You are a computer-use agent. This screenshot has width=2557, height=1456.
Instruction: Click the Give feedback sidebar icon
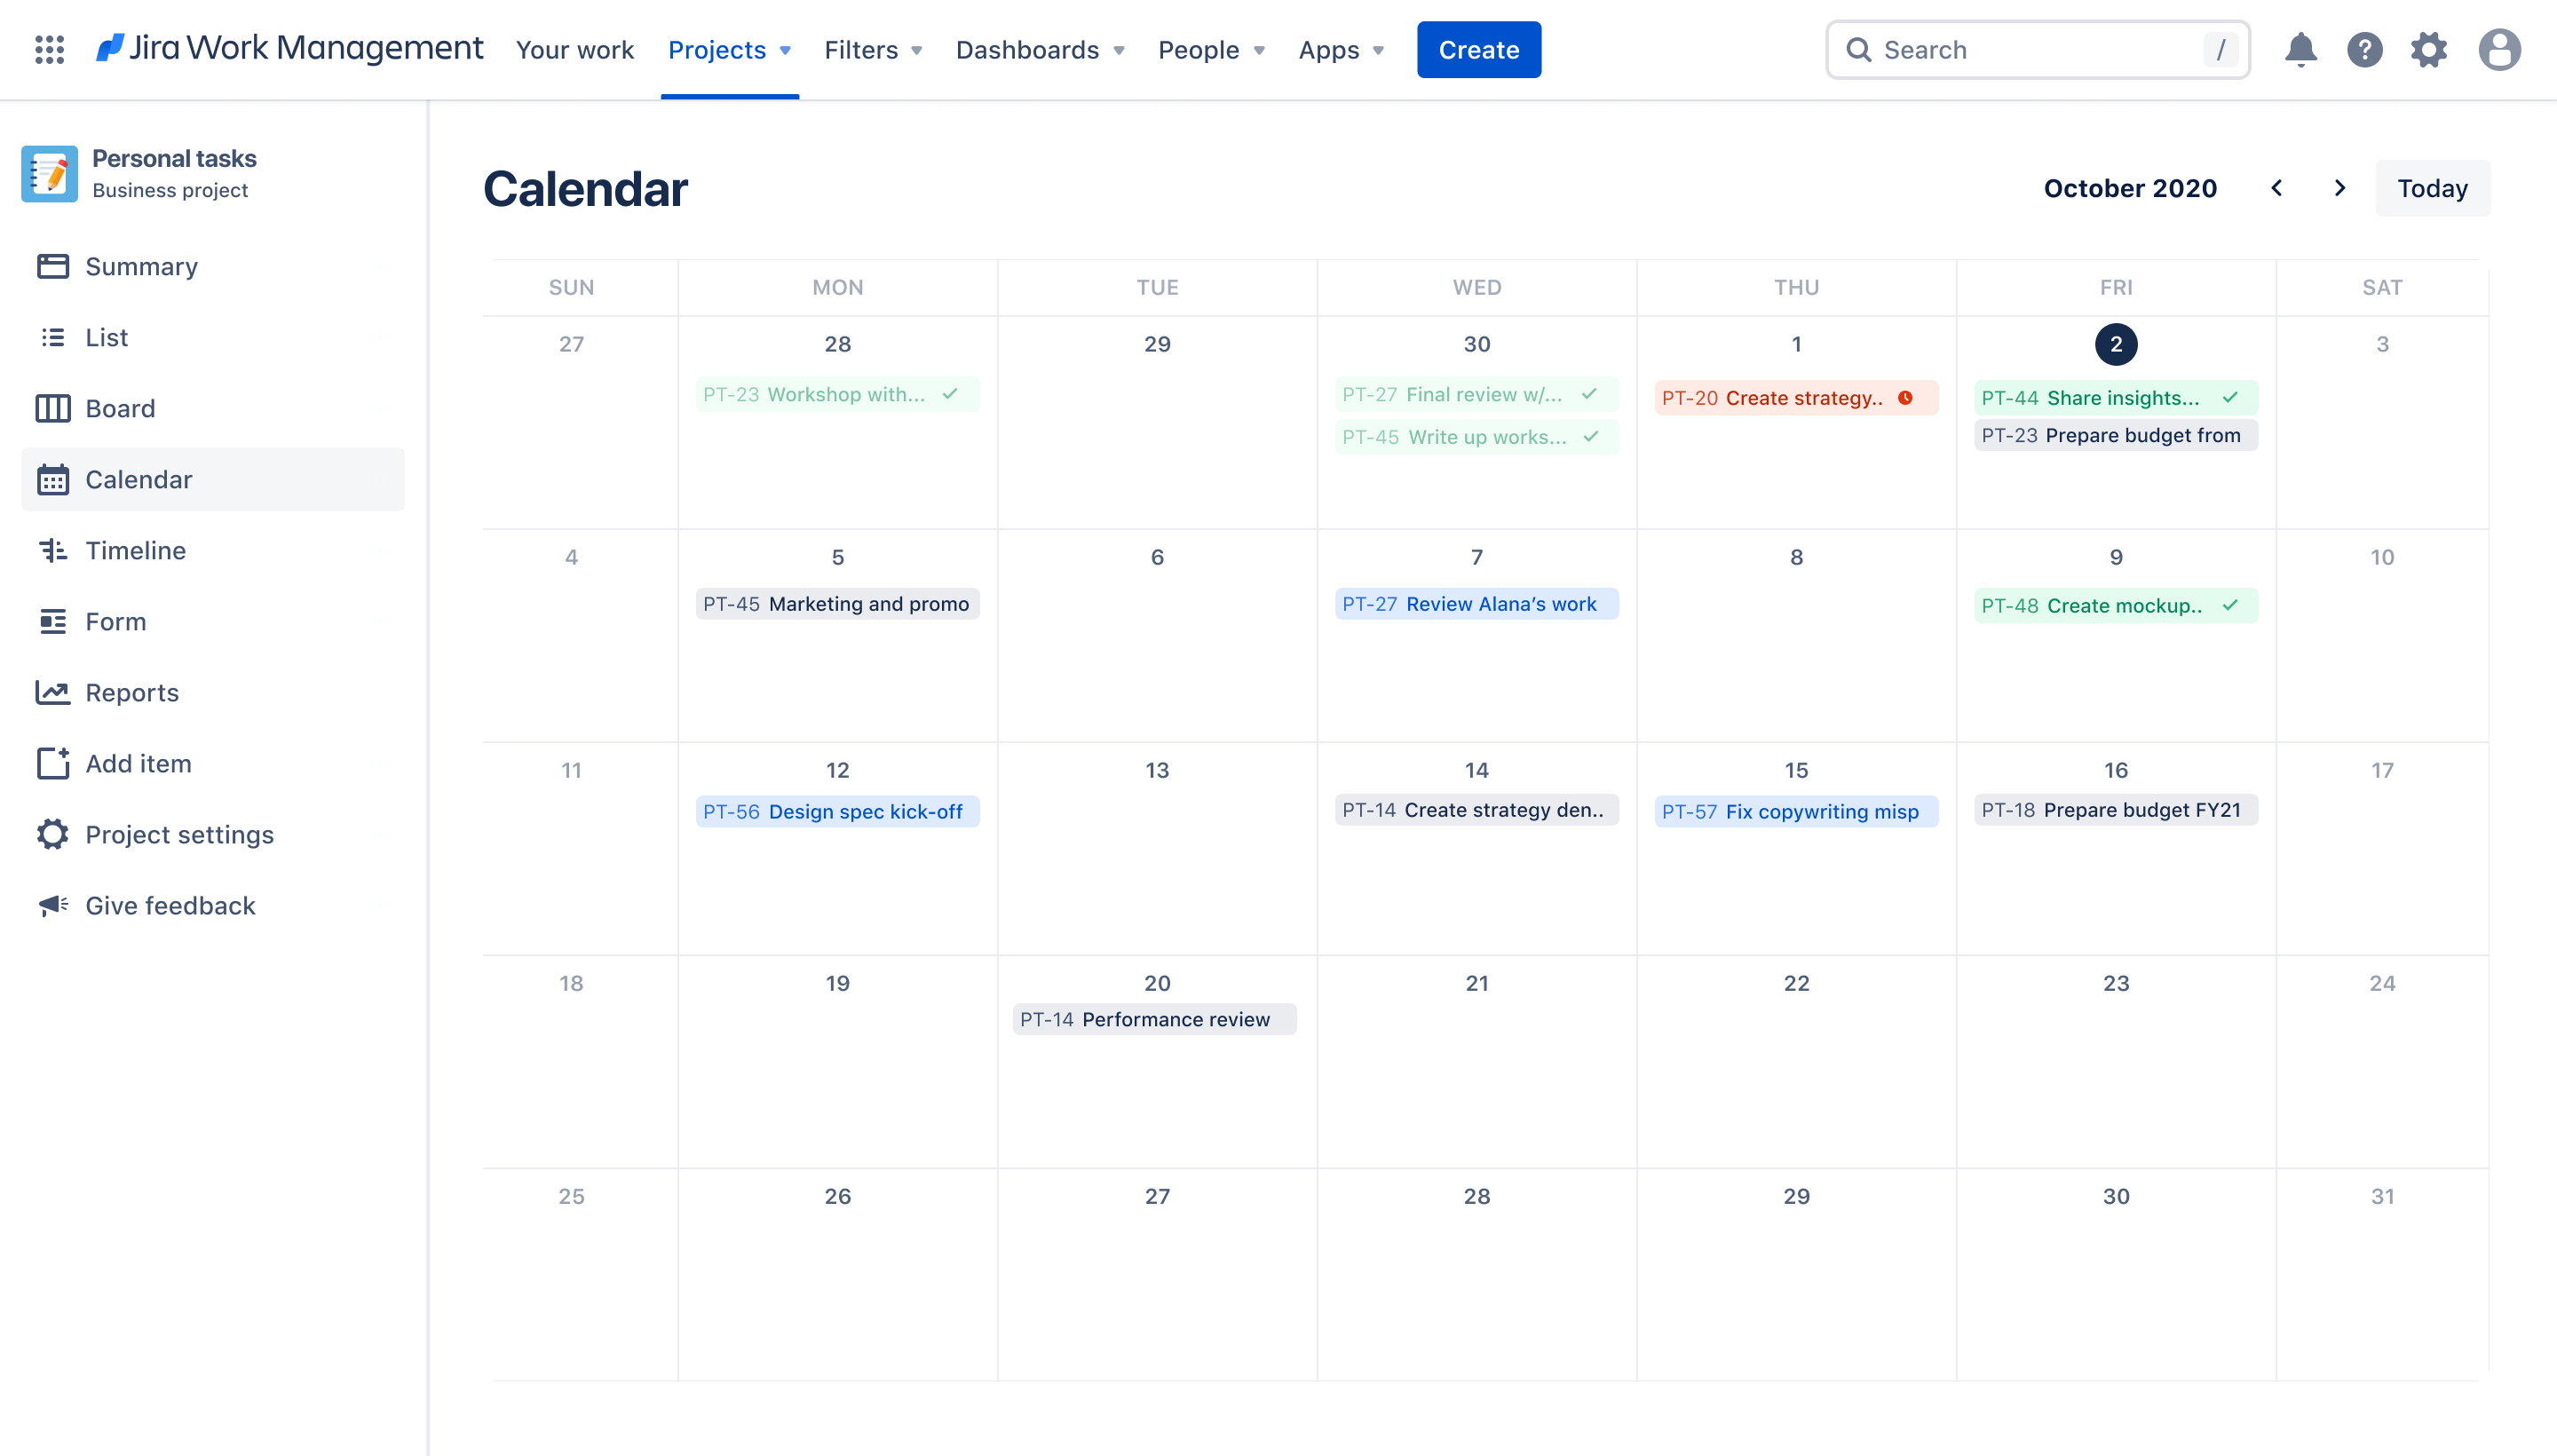tap(51, 906)
